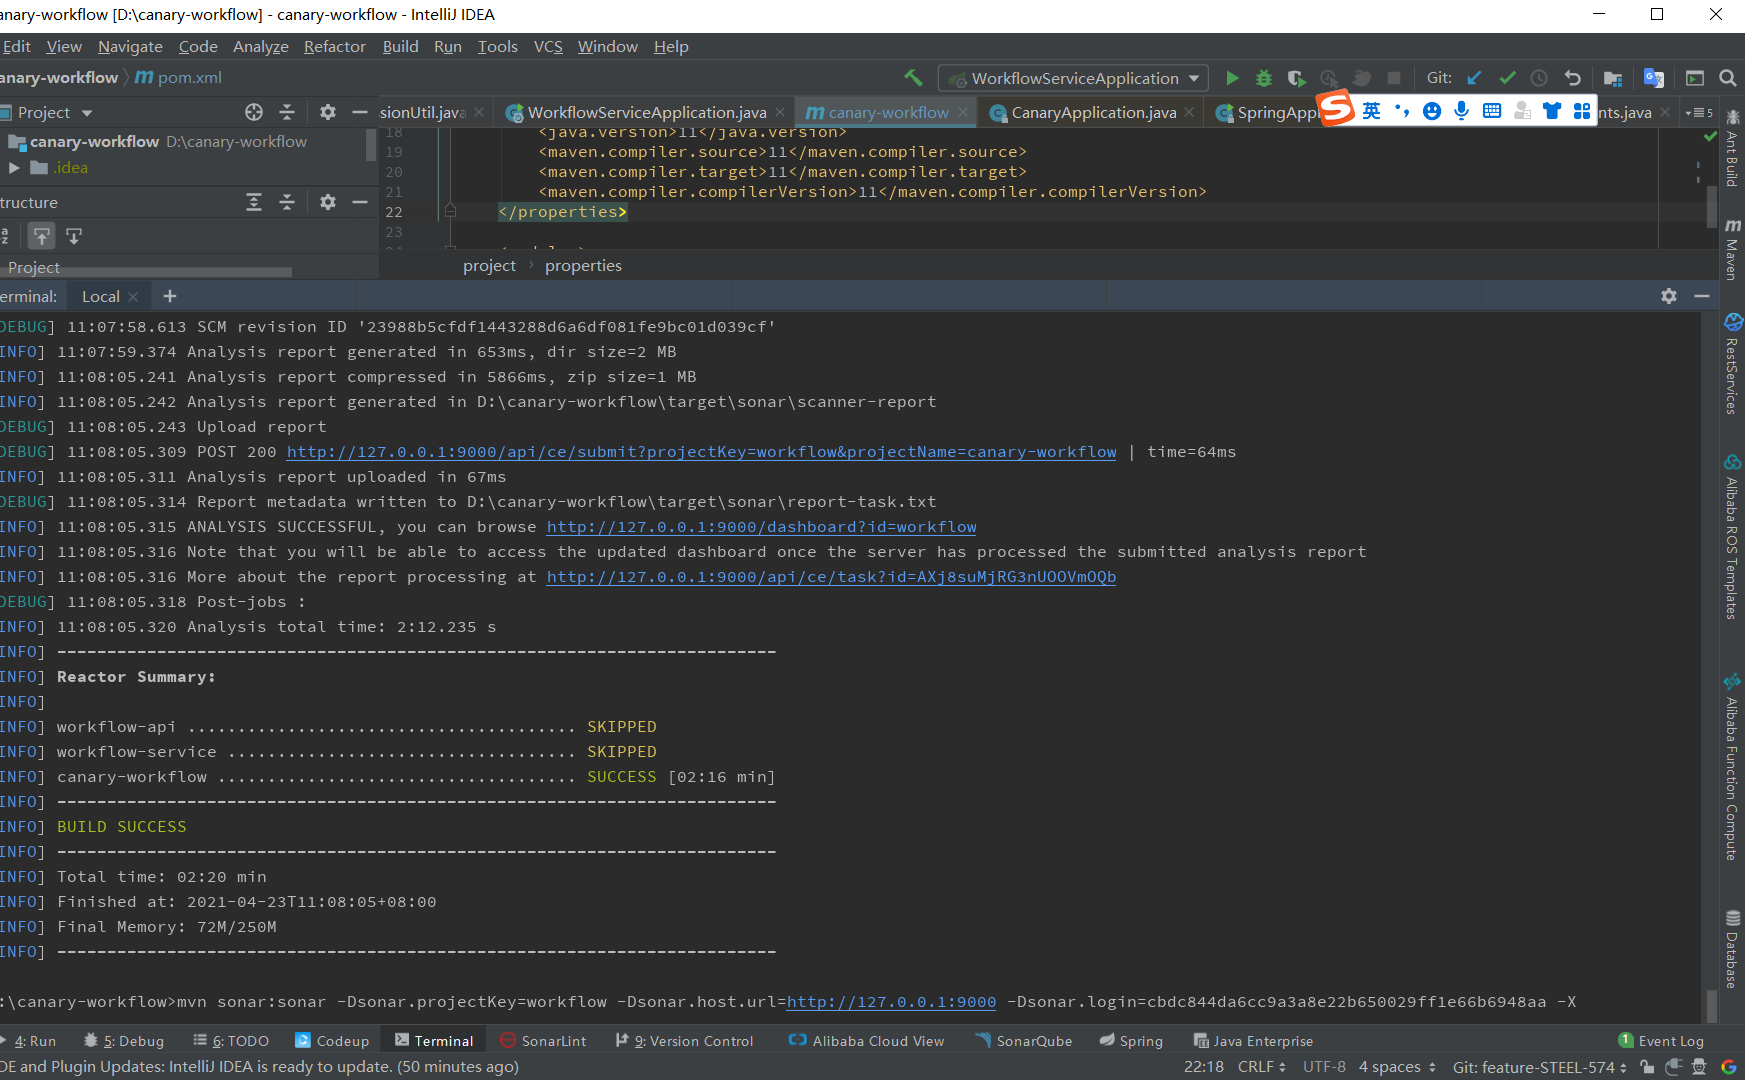This screenshot has width=1745, height=1080.
Task: Collapse all in the Project panel
Action: pyautogui.click(x=287, y=112)
